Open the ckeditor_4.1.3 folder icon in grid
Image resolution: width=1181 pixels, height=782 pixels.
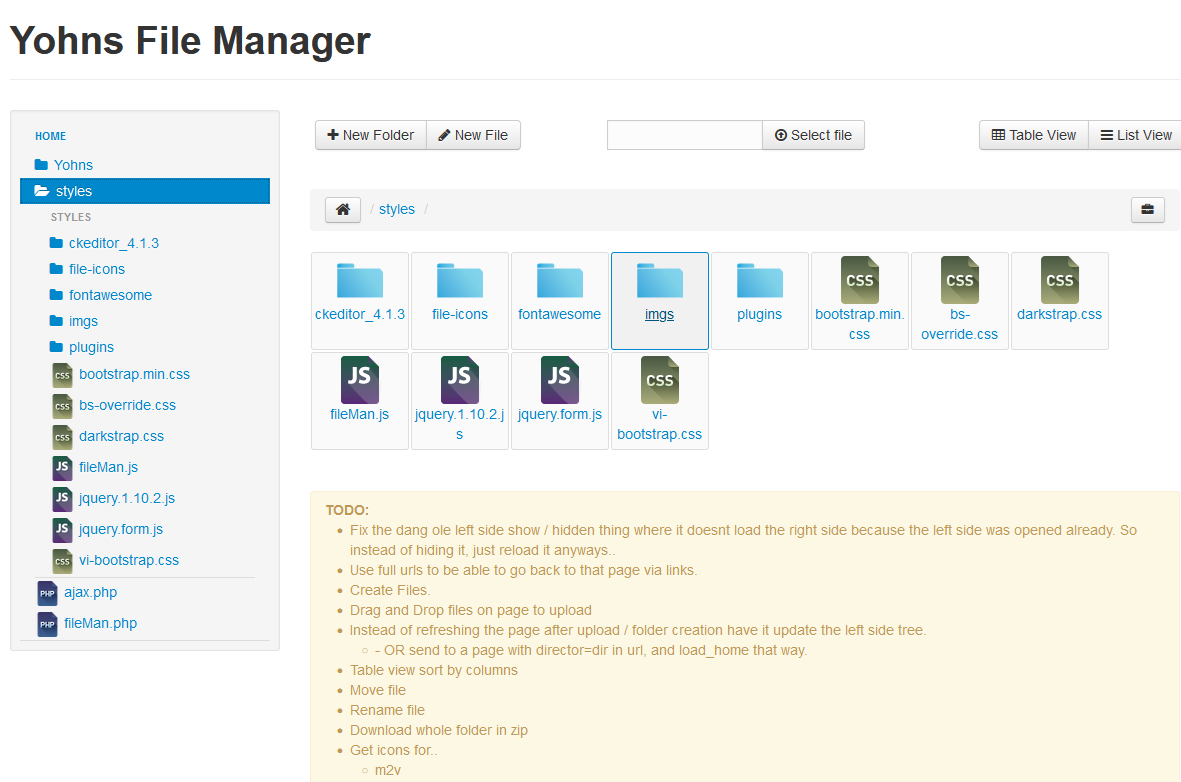coord(359,281)
